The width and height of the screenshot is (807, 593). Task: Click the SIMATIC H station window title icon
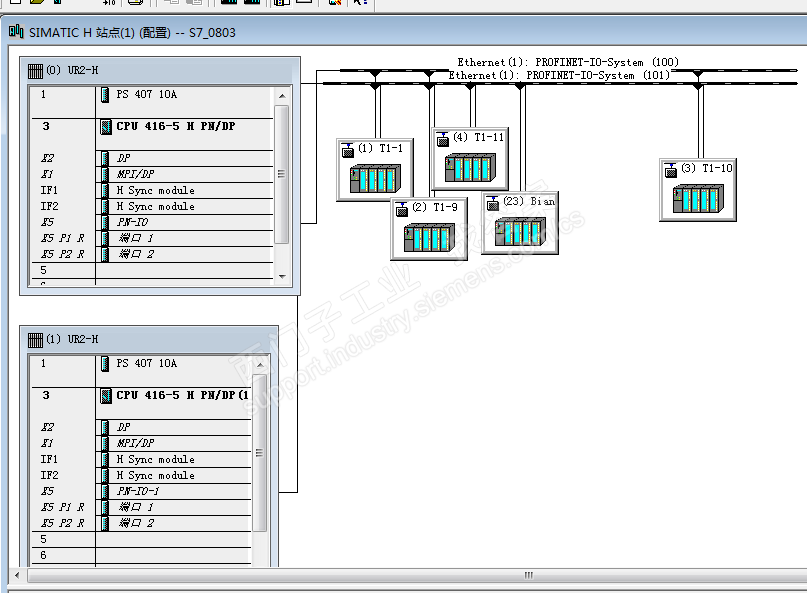[16, 32]
